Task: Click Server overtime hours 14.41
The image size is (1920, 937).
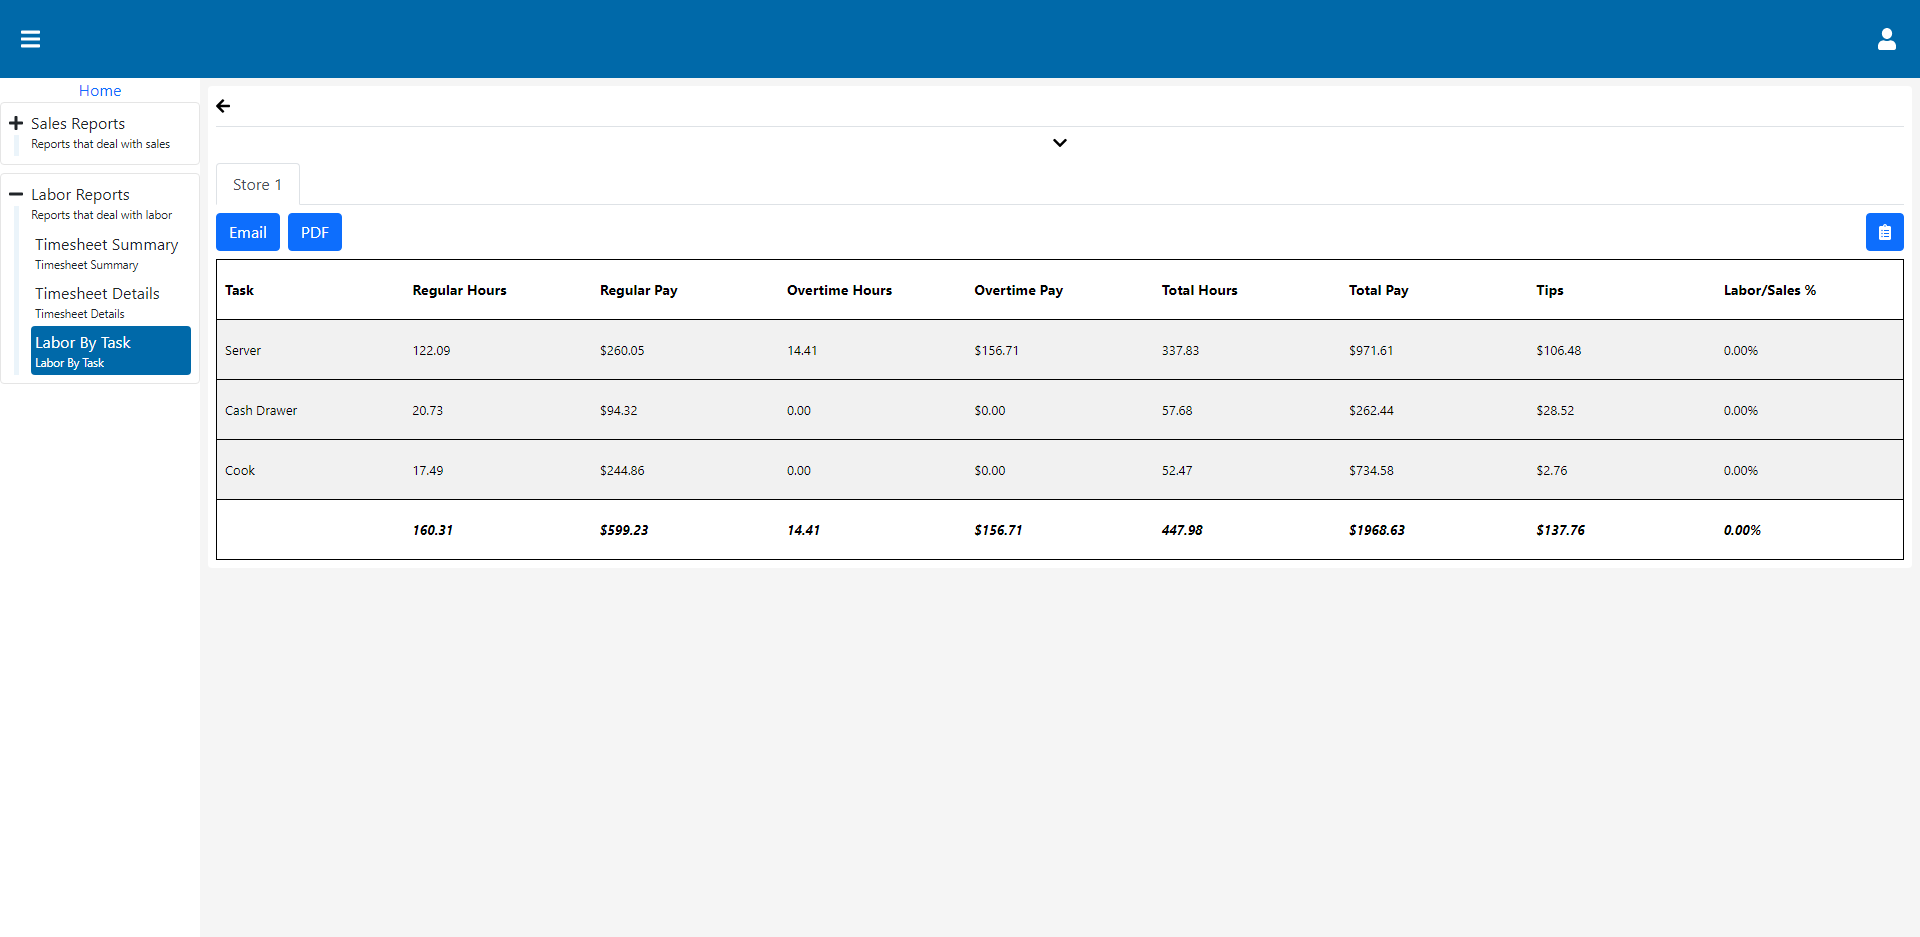Action: click(802, 350)
